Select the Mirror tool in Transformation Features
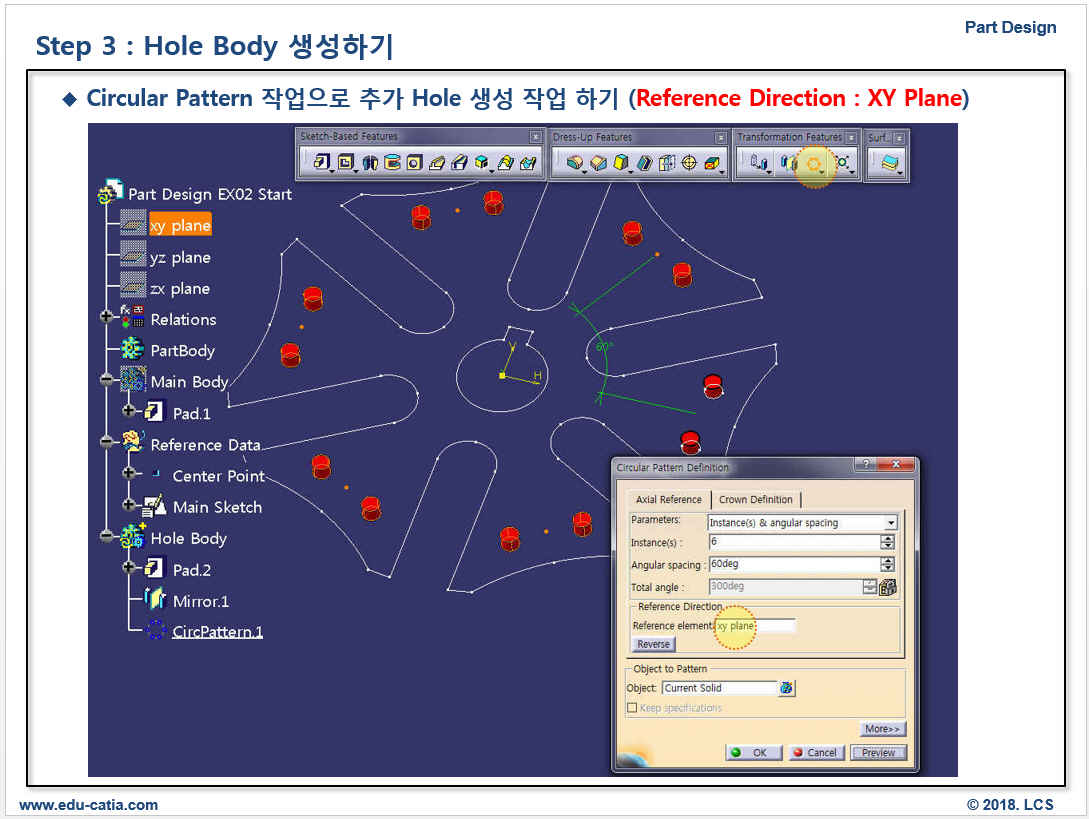The height and width of the screenshot is (819, 1089). (788, 162)
